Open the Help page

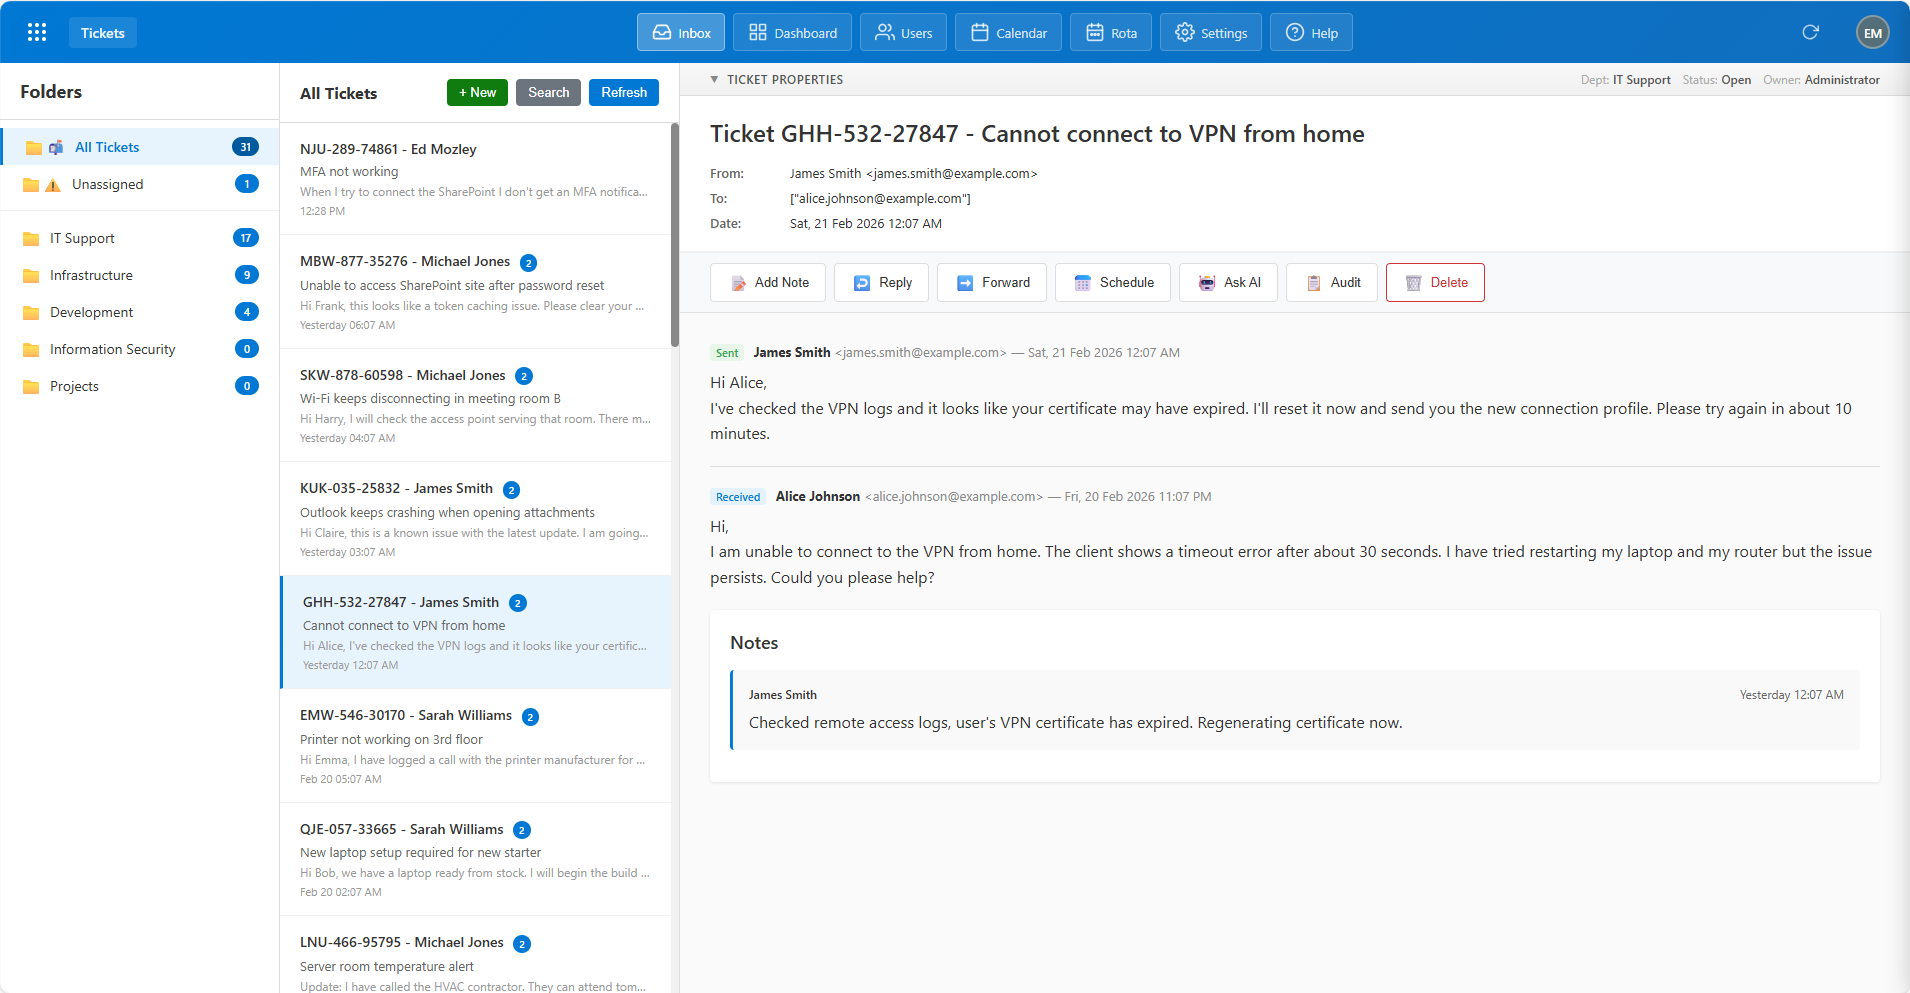[x=1311, y=32]
